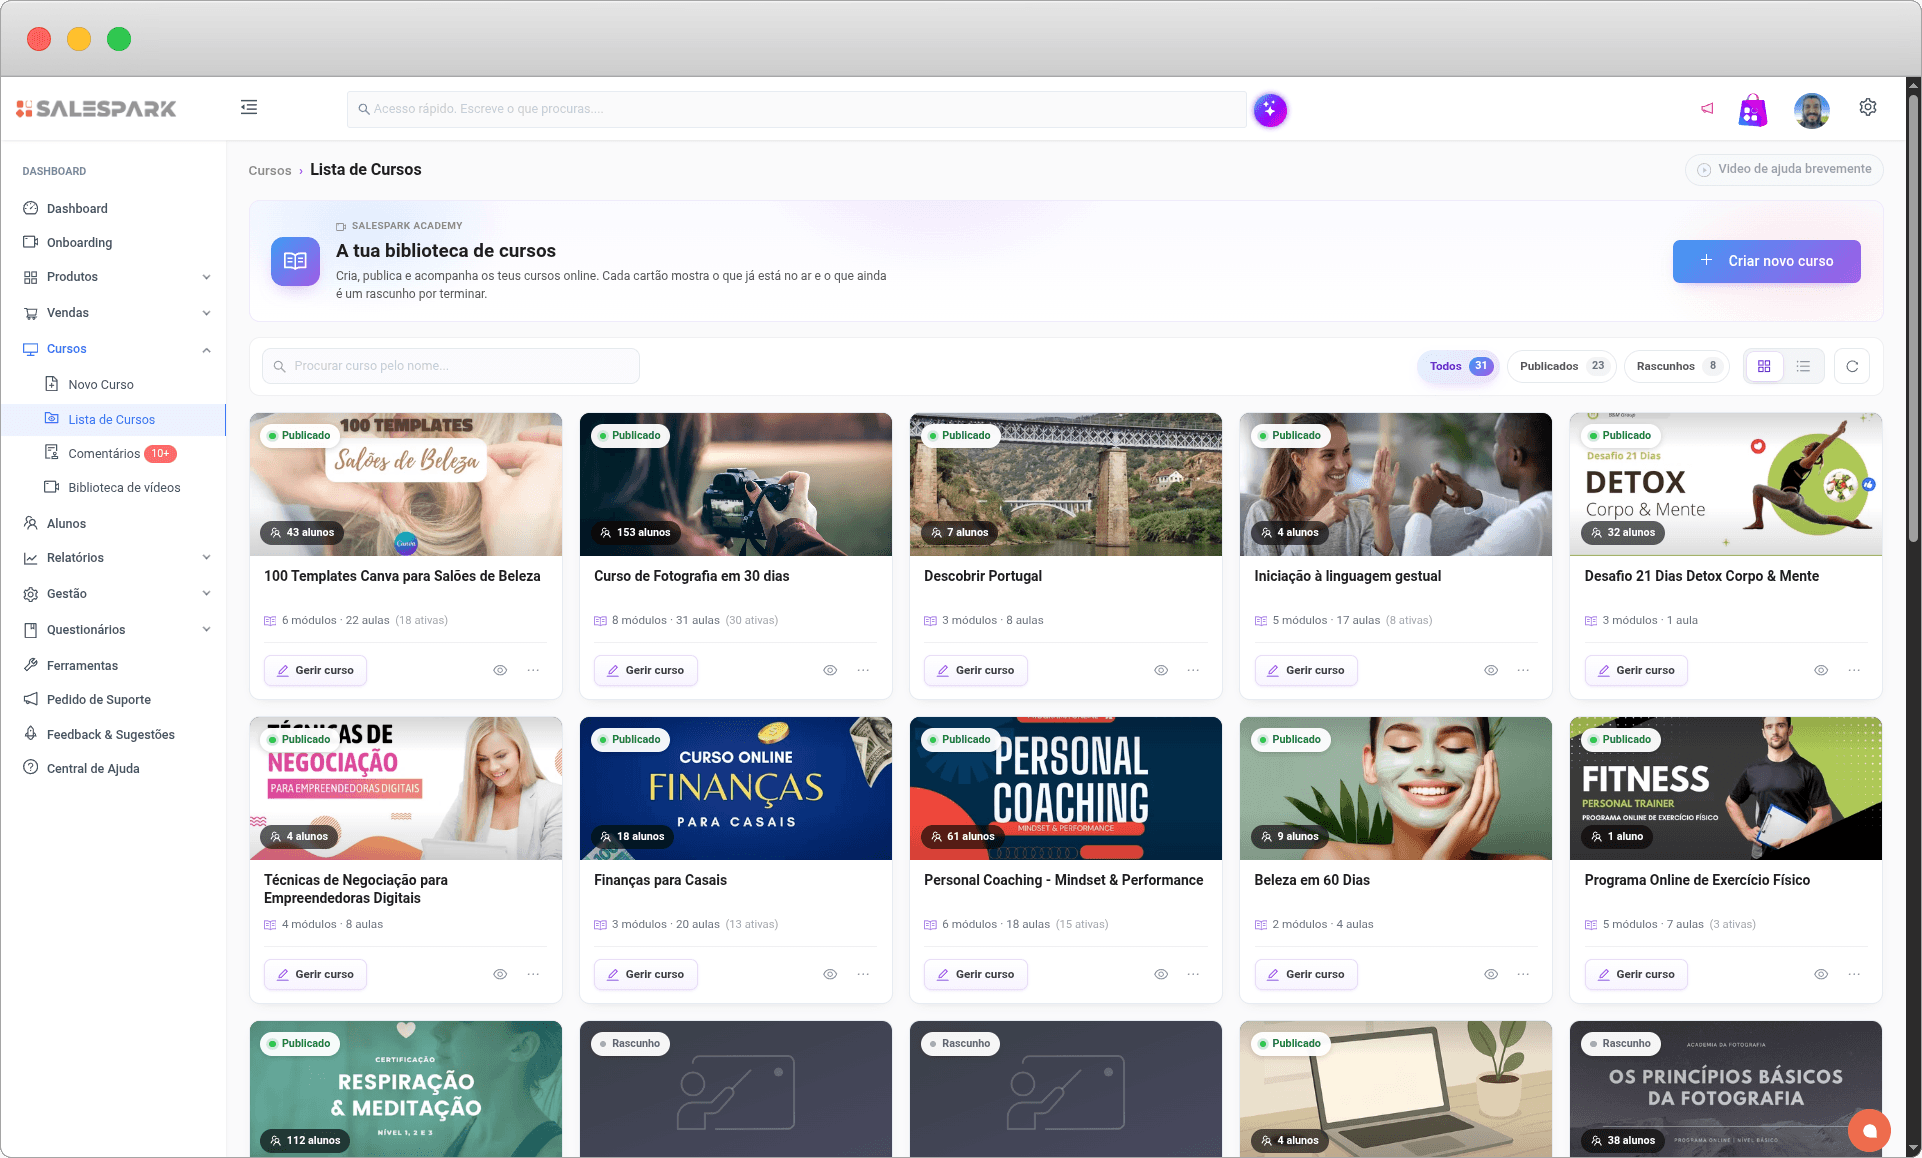Click Cursos breadcrumb link
The image size is (1922, 1158).
270,171
